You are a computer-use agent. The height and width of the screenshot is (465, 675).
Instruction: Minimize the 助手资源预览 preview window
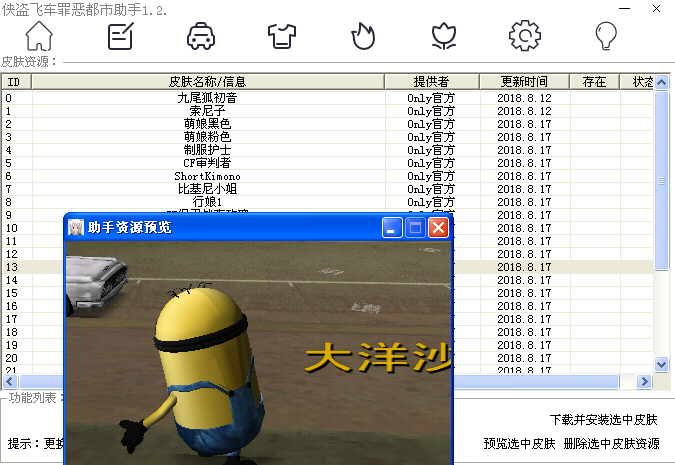[x=392, y=228]
